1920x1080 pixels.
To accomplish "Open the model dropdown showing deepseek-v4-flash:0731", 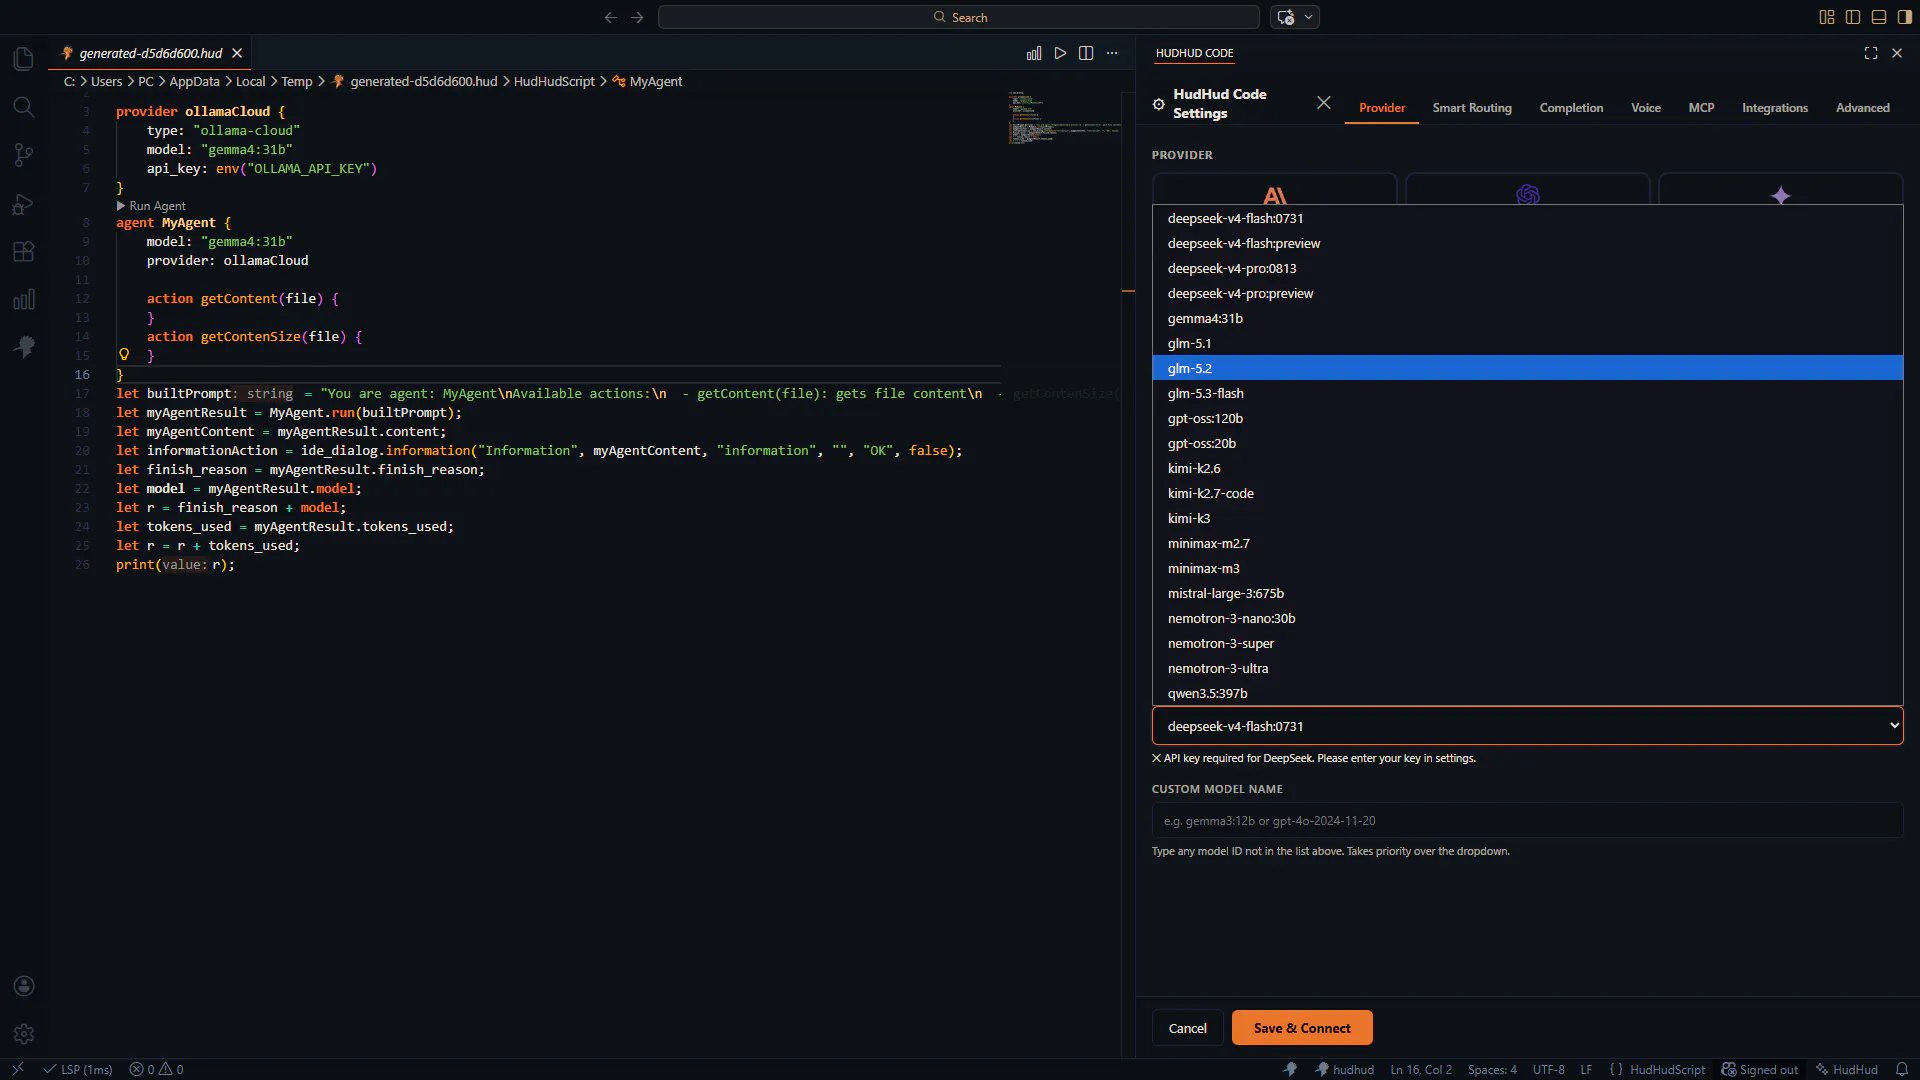I will pyautogui.click(x=1527, y=726).
